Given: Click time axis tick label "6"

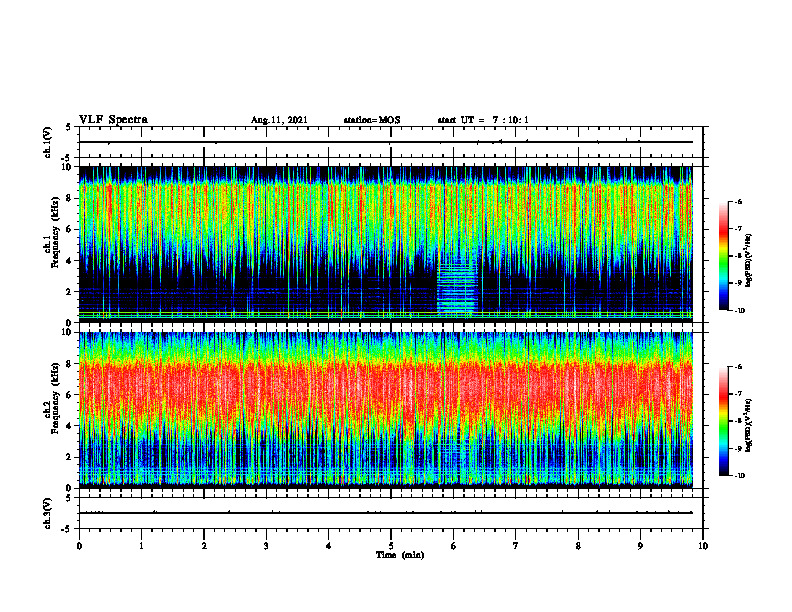Looking at the screenshot, I should pyautogui.click(x=454, y=546).
